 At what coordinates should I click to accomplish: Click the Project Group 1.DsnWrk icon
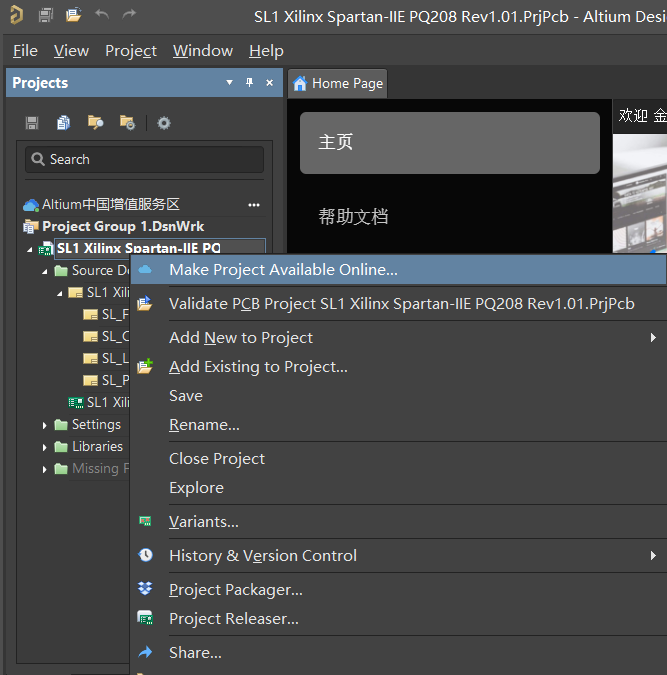pyautogui.click(x=31, y=226)
